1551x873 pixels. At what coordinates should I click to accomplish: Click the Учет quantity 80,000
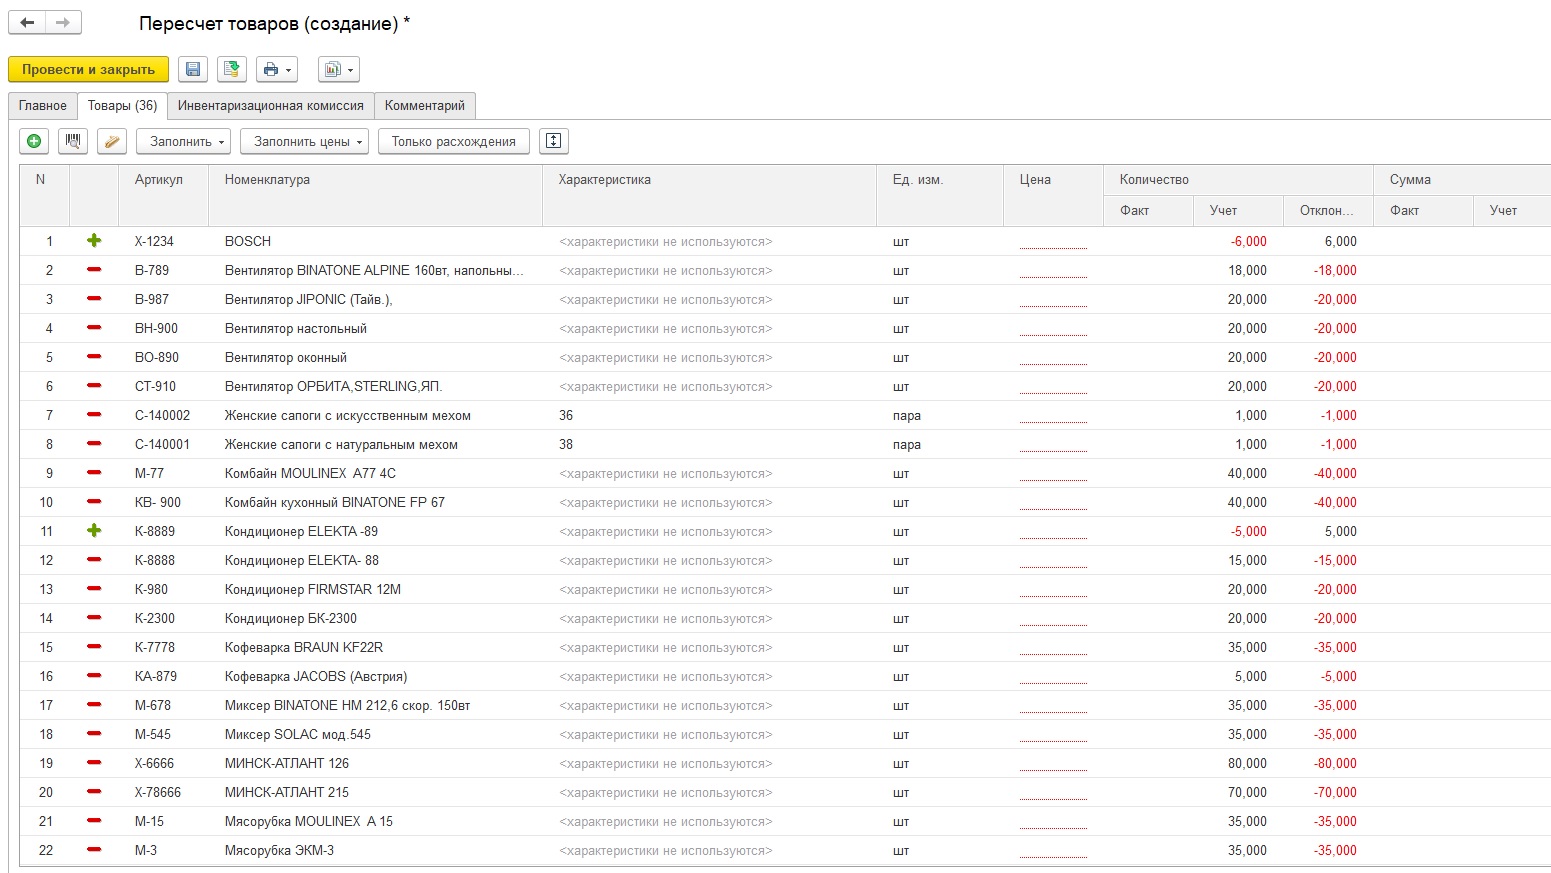(1247, 763)
